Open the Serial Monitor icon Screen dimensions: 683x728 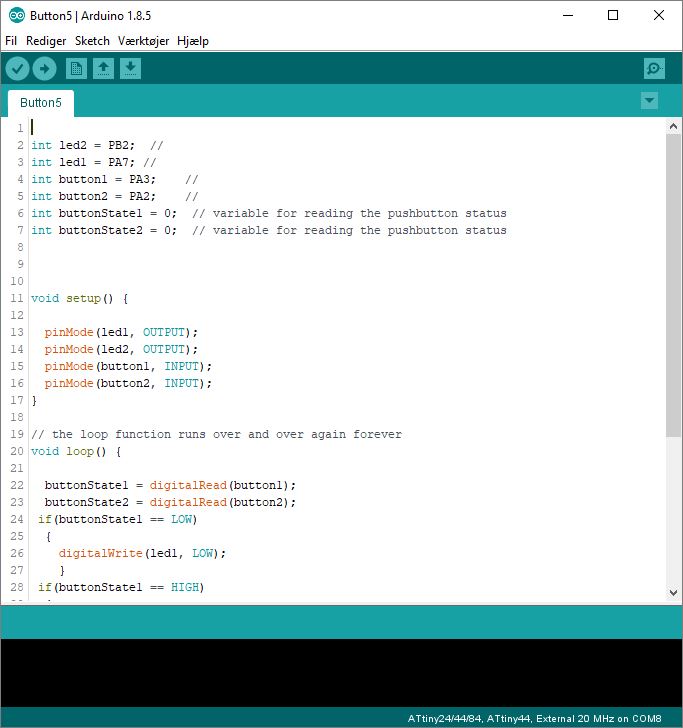tap(654, 69)
